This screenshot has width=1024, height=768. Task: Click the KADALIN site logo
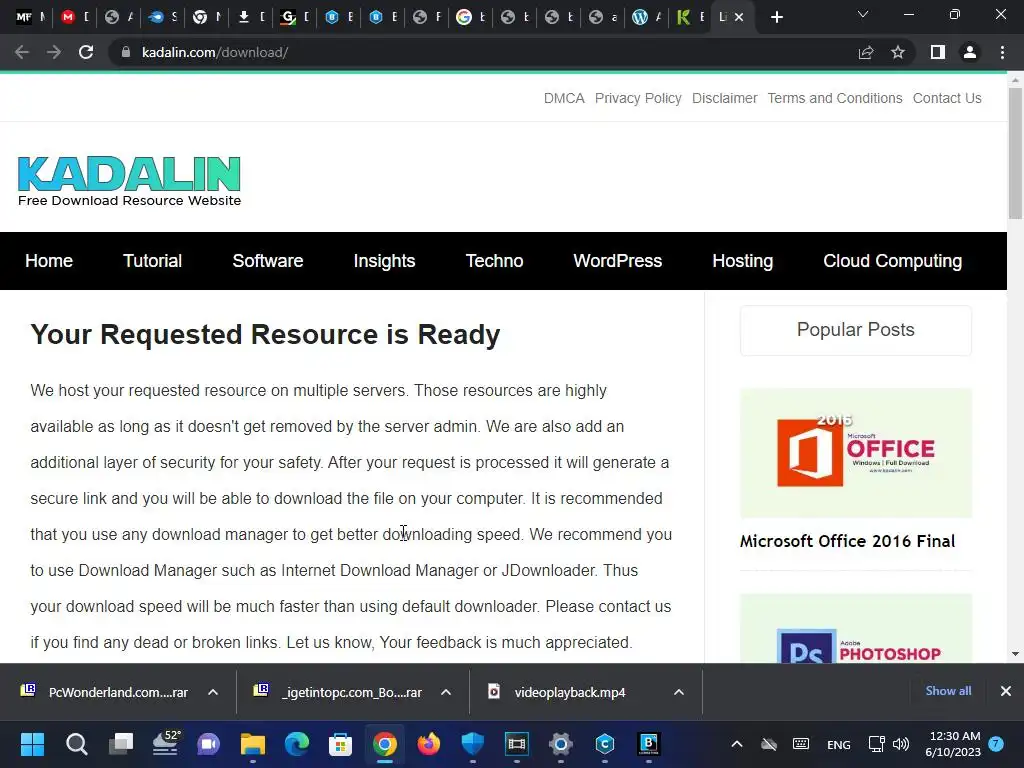pos(129,181)
